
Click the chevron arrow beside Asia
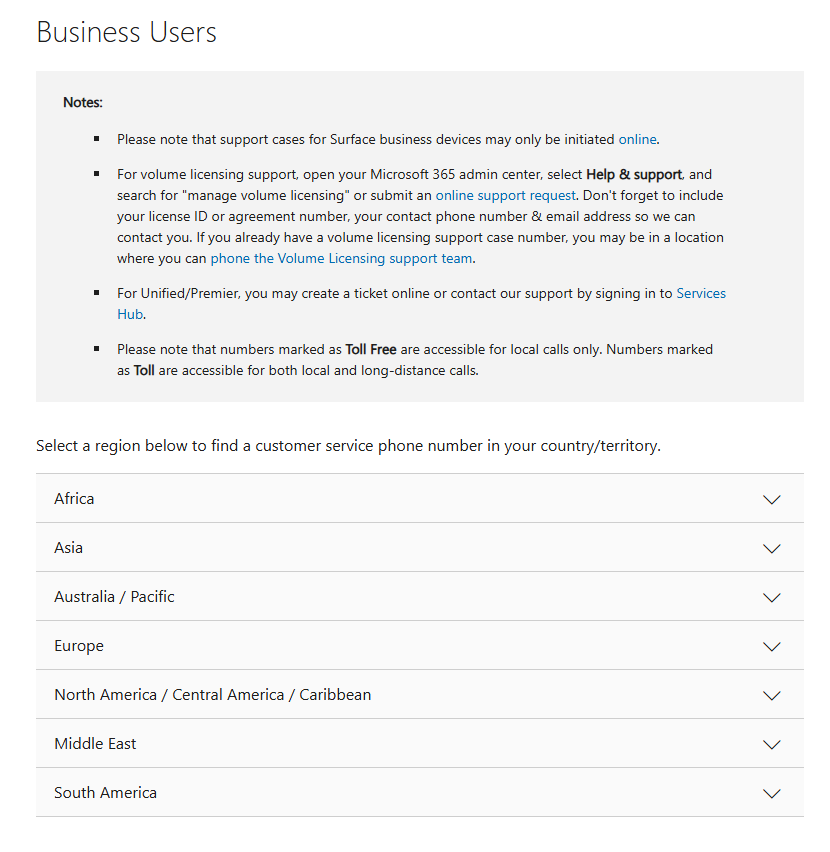coord(771,548)
